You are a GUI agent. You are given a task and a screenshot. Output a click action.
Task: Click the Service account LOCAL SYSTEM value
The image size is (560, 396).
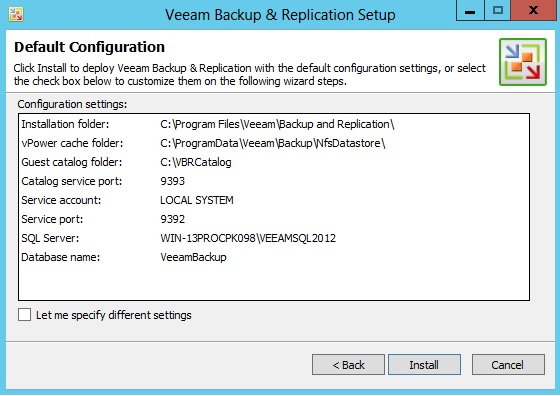click(197, 200)
